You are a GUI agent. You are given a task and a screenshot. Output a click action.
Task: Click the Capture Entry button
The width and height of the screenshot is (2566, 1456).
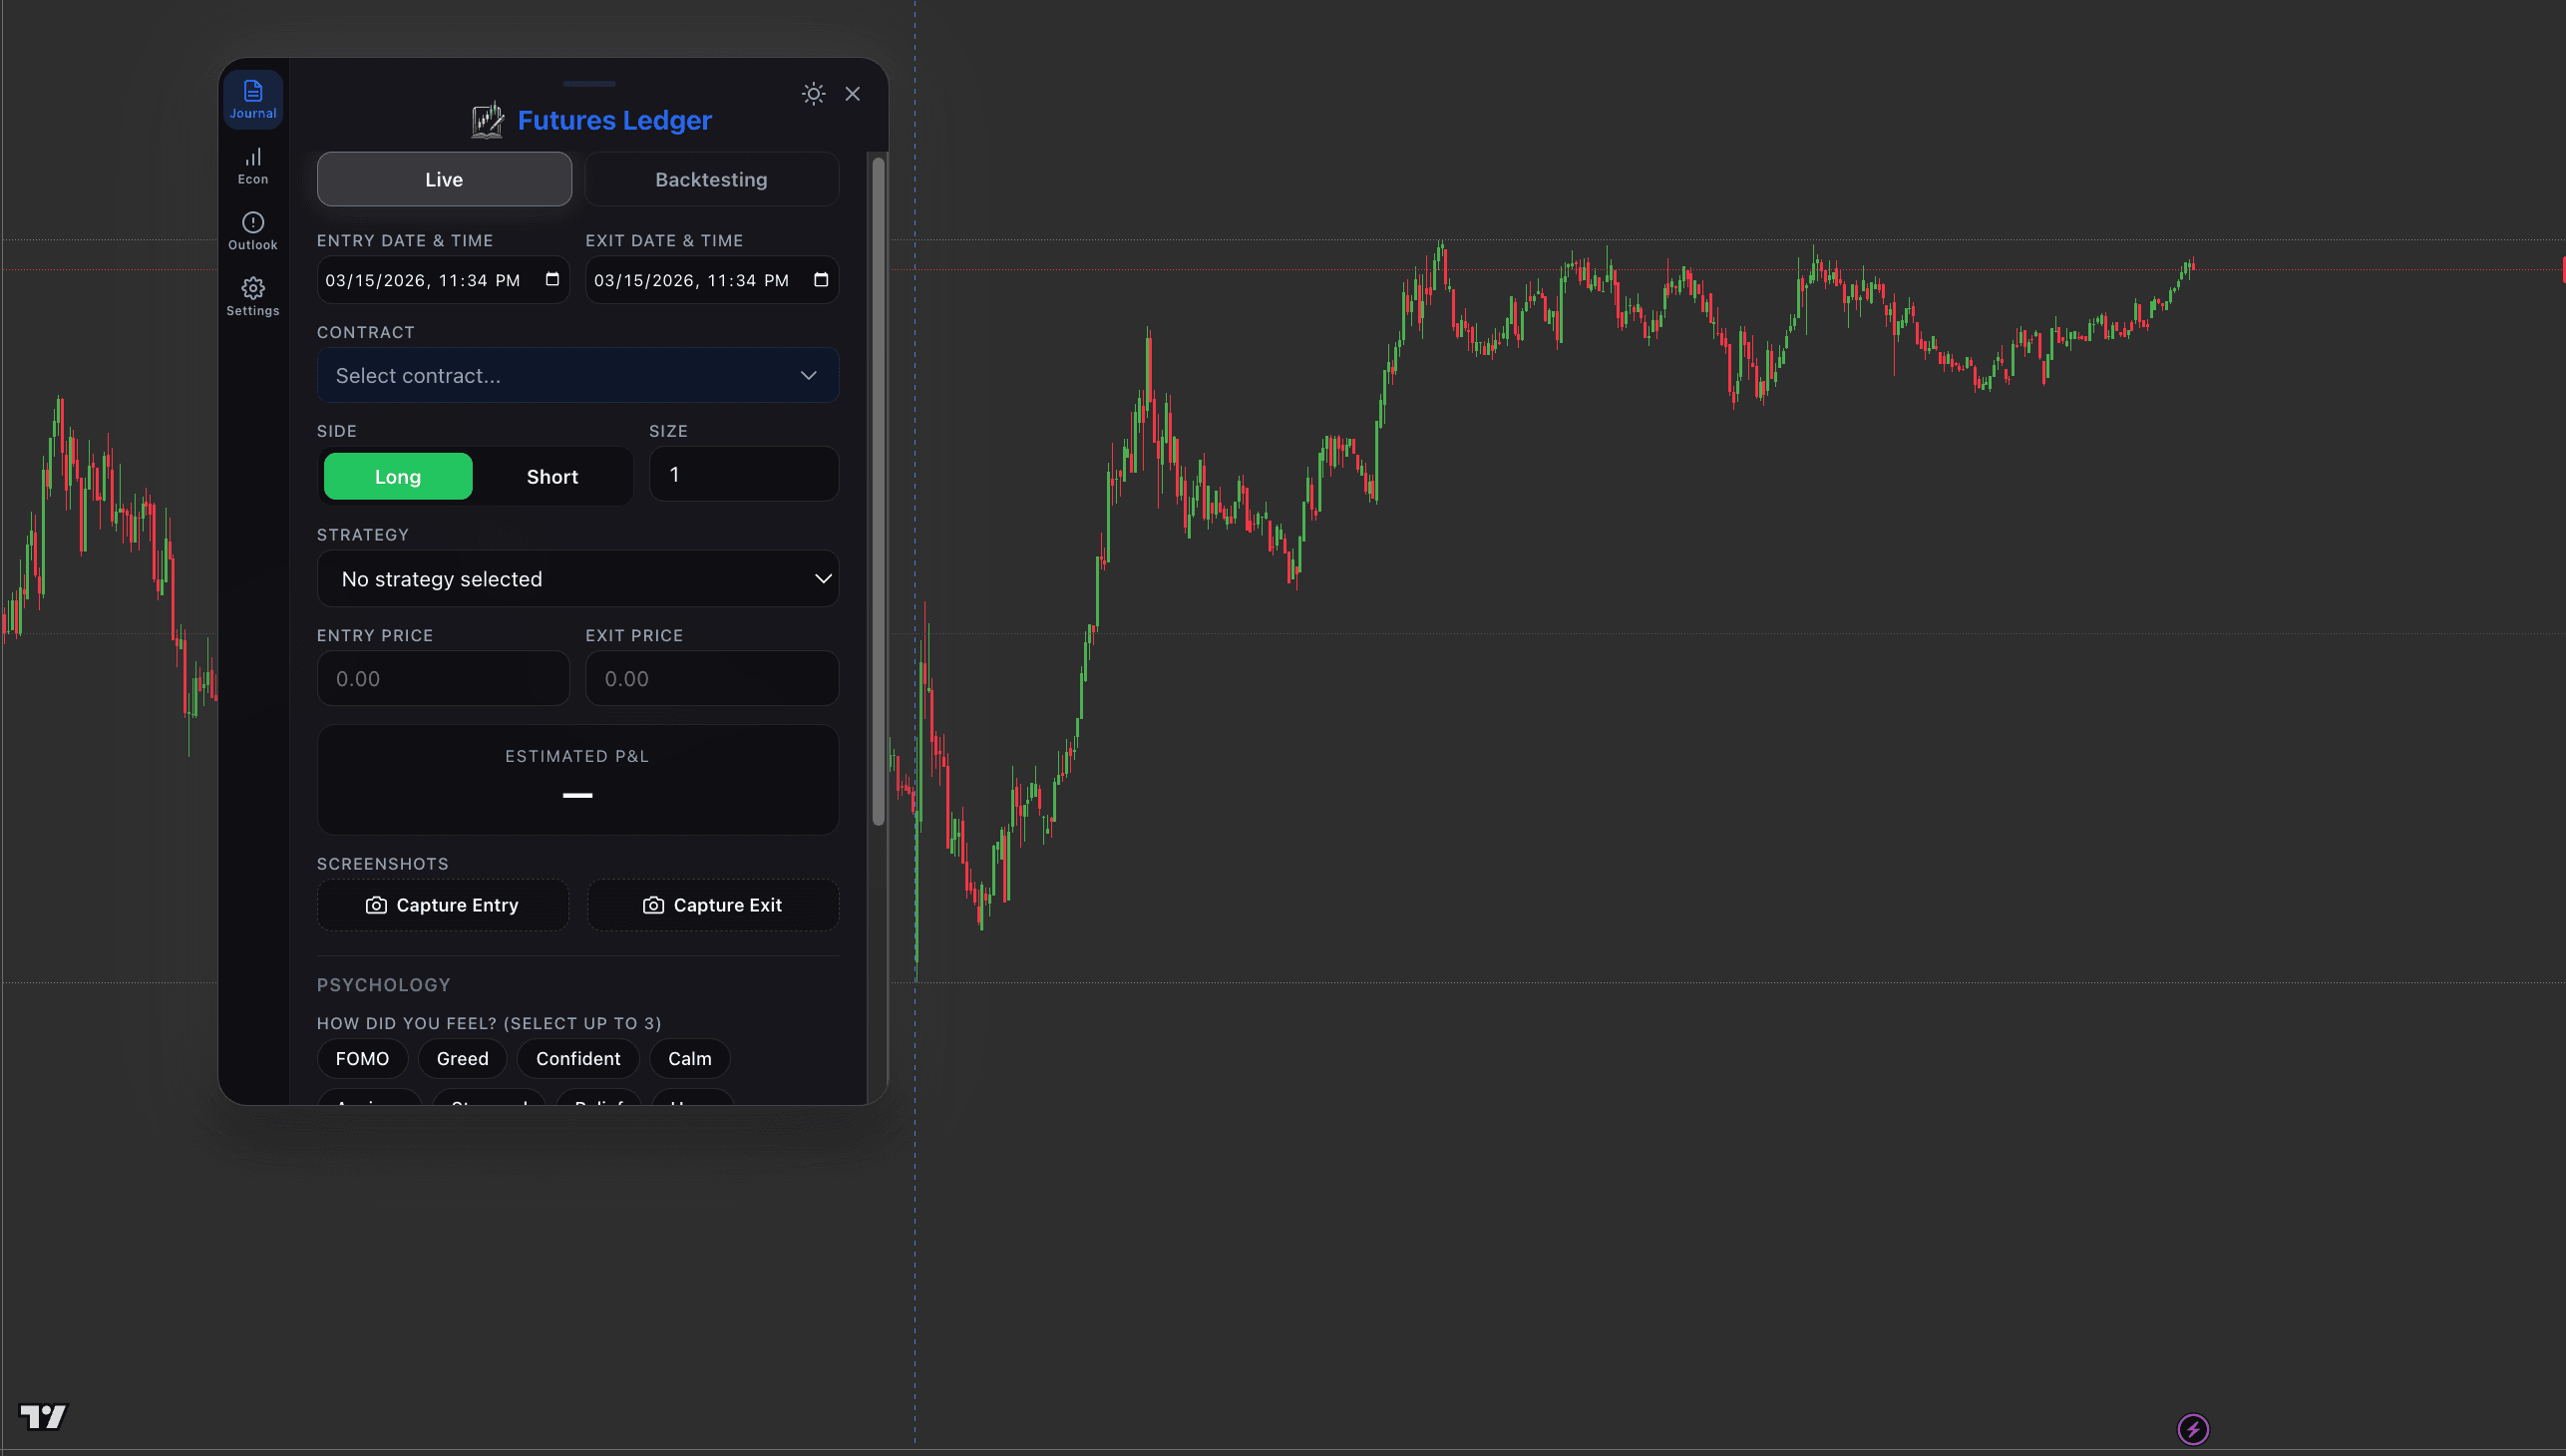tap(443, 905)
